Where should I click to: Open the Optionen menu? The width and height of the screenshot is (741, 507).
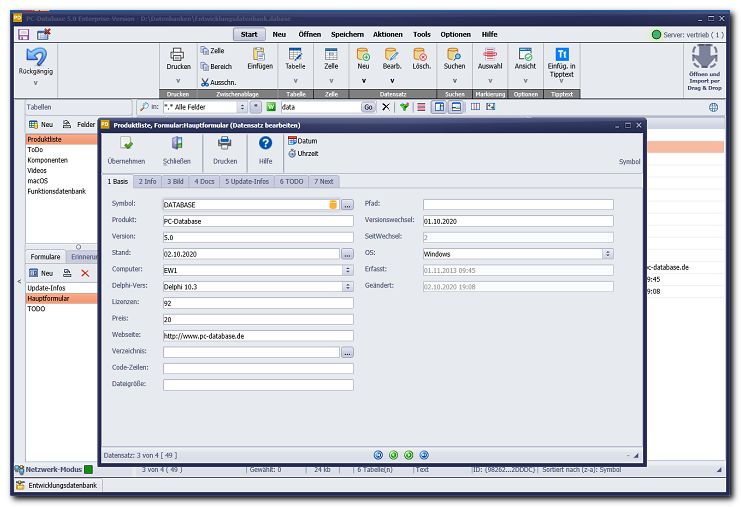(456, 34)
